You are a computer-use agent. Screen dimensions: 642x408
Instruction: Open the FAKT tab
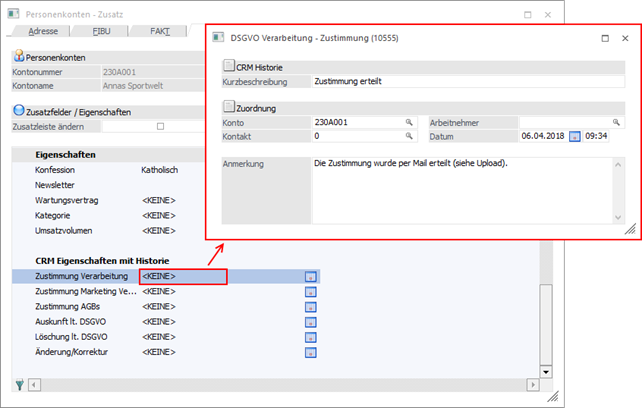(x=159, y=32)
